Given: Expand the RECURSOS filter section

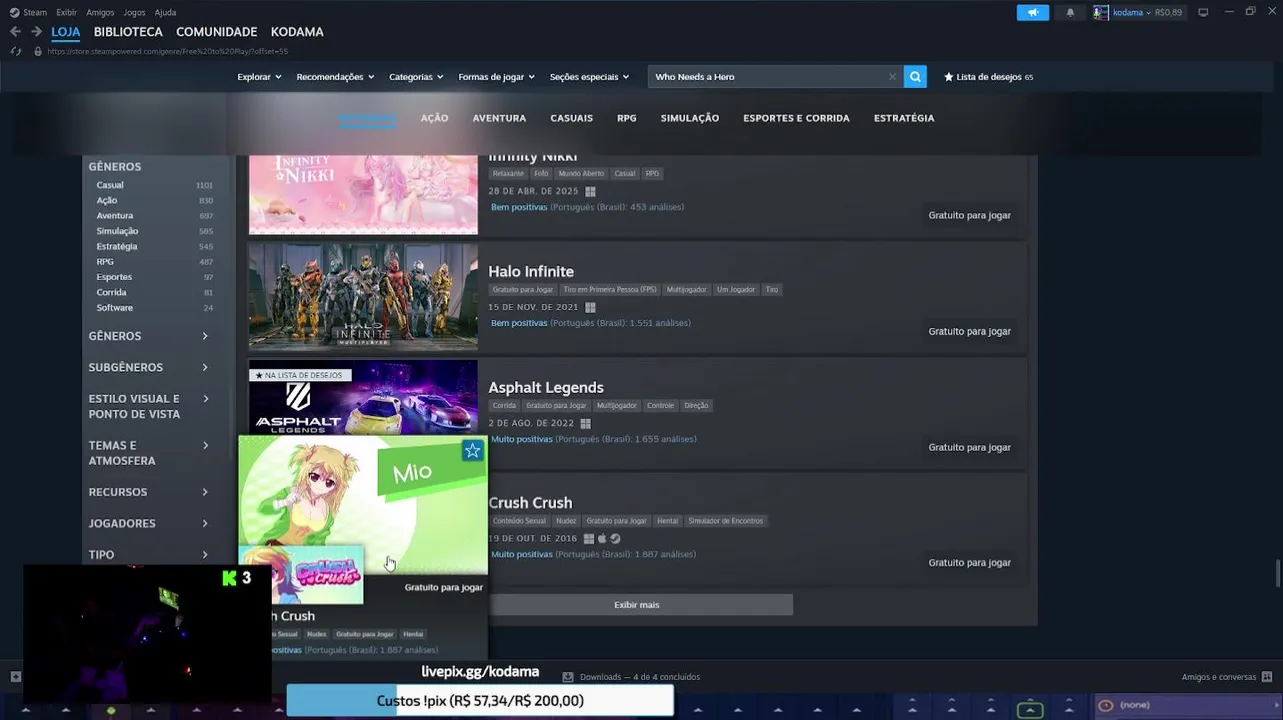Looking at the screenshot, I should 148,492.
